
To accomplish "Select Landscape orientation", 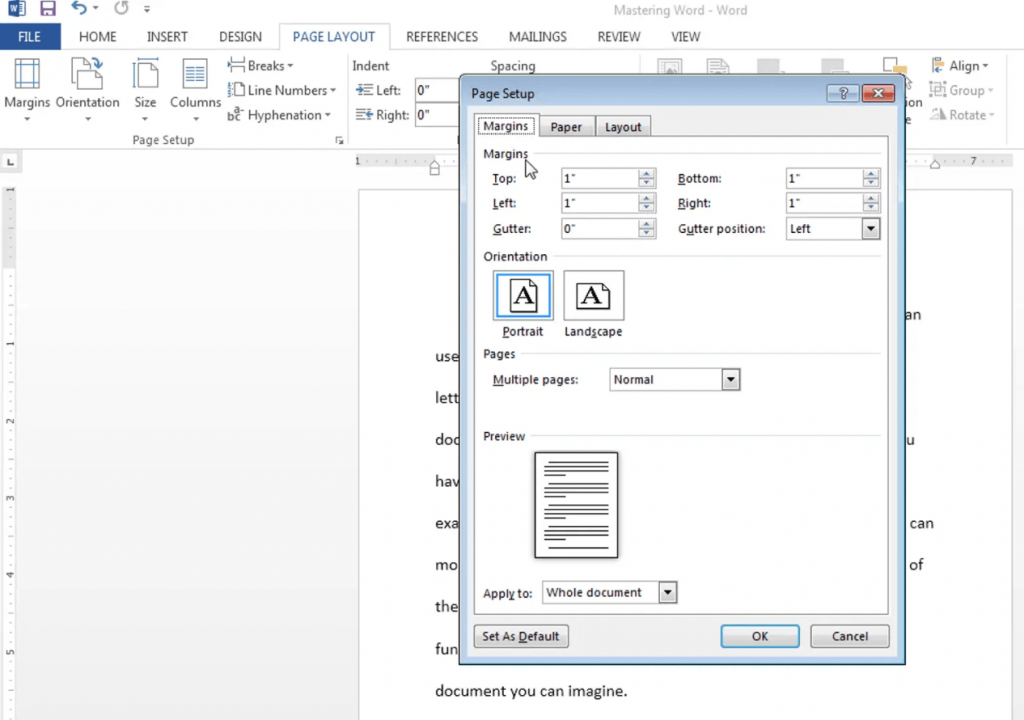I will point(593,295).
